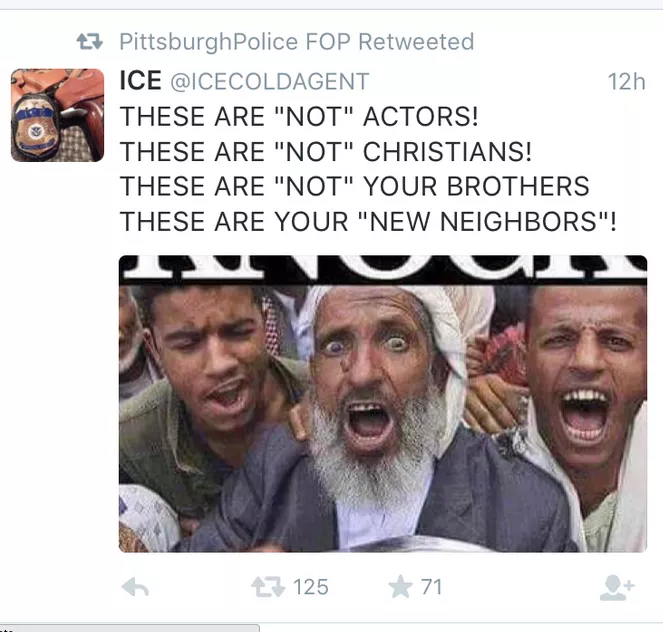Favorite the tweet with the star icon
This screenshot has width=663, height=632.
tap(400, 587)
